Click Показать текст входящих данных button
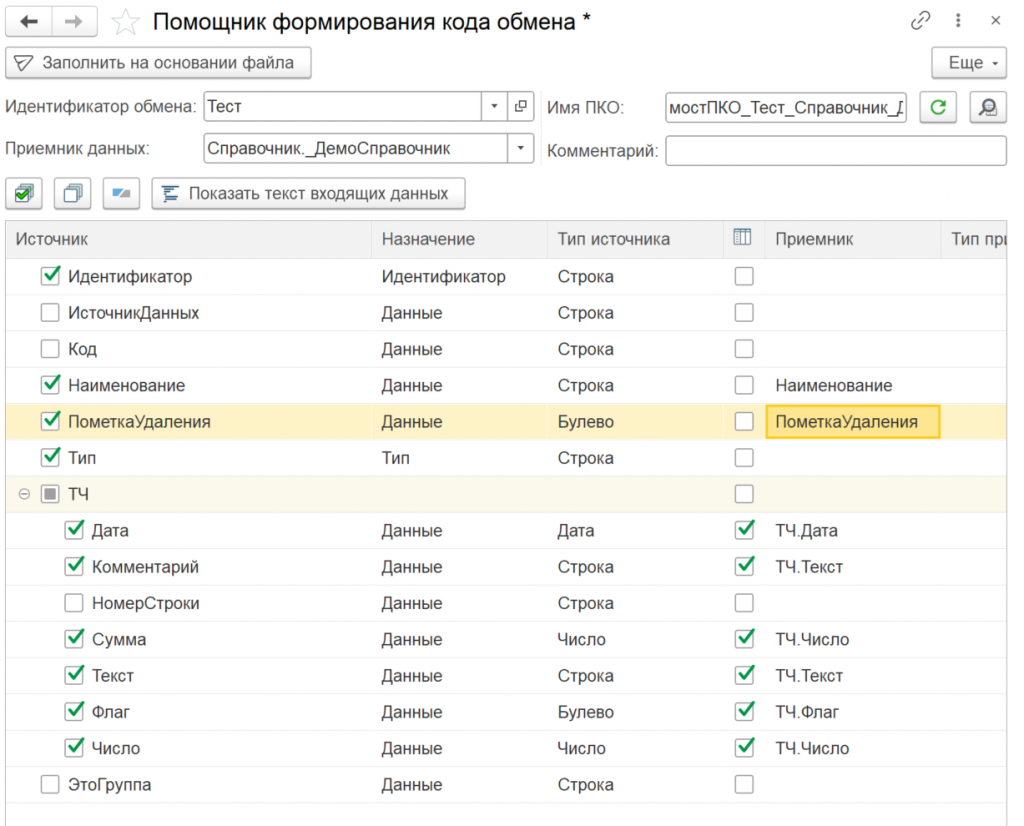The image size is (1024, 826). [x=308, y=193]
